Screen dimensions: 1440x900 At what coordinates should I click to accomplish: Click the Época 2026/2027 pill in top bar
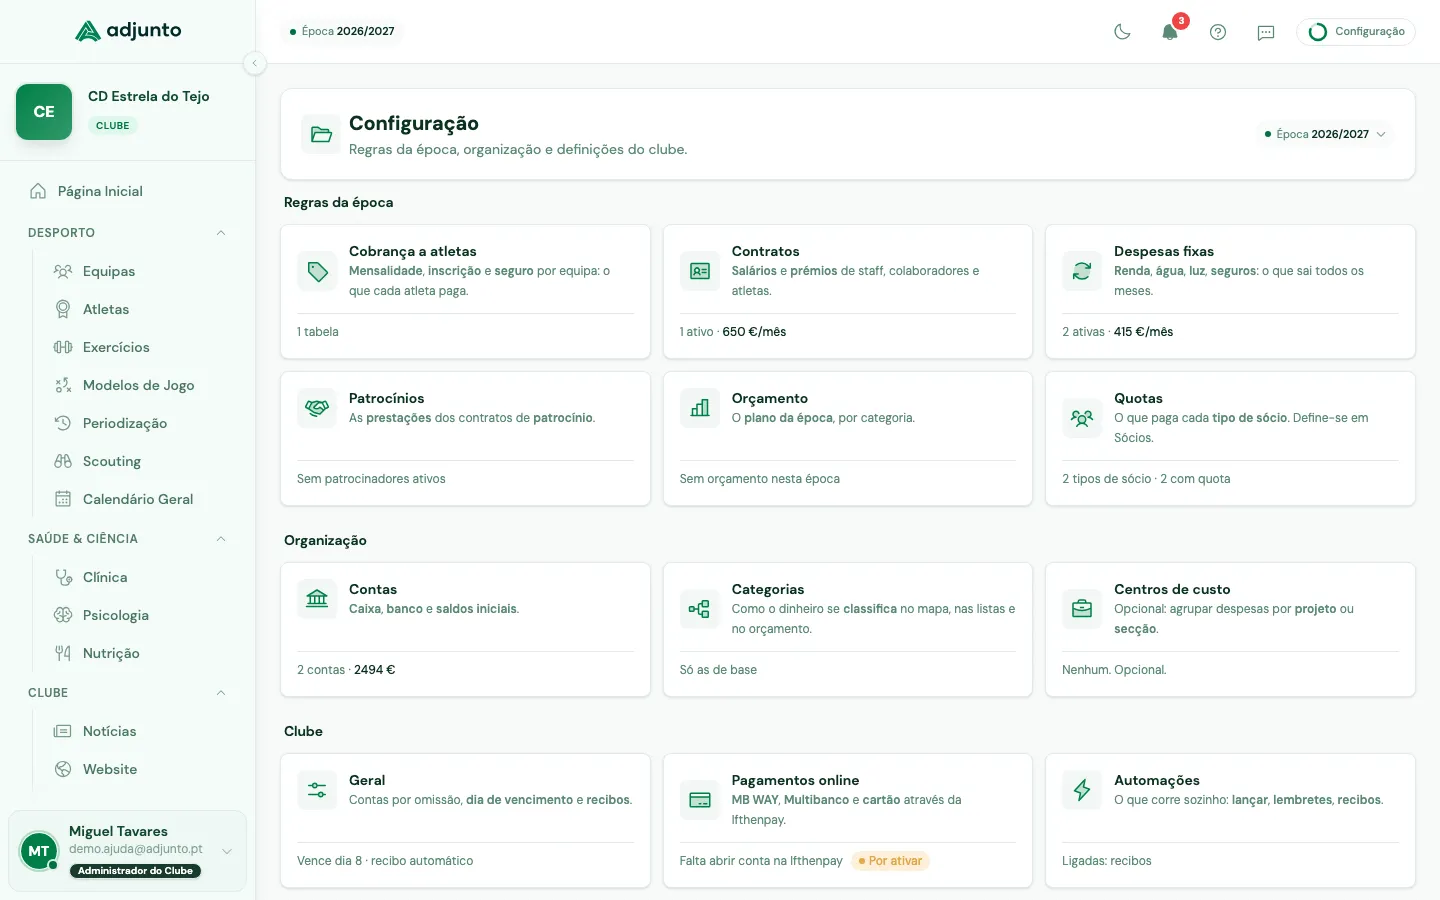[x=342, y=31]
